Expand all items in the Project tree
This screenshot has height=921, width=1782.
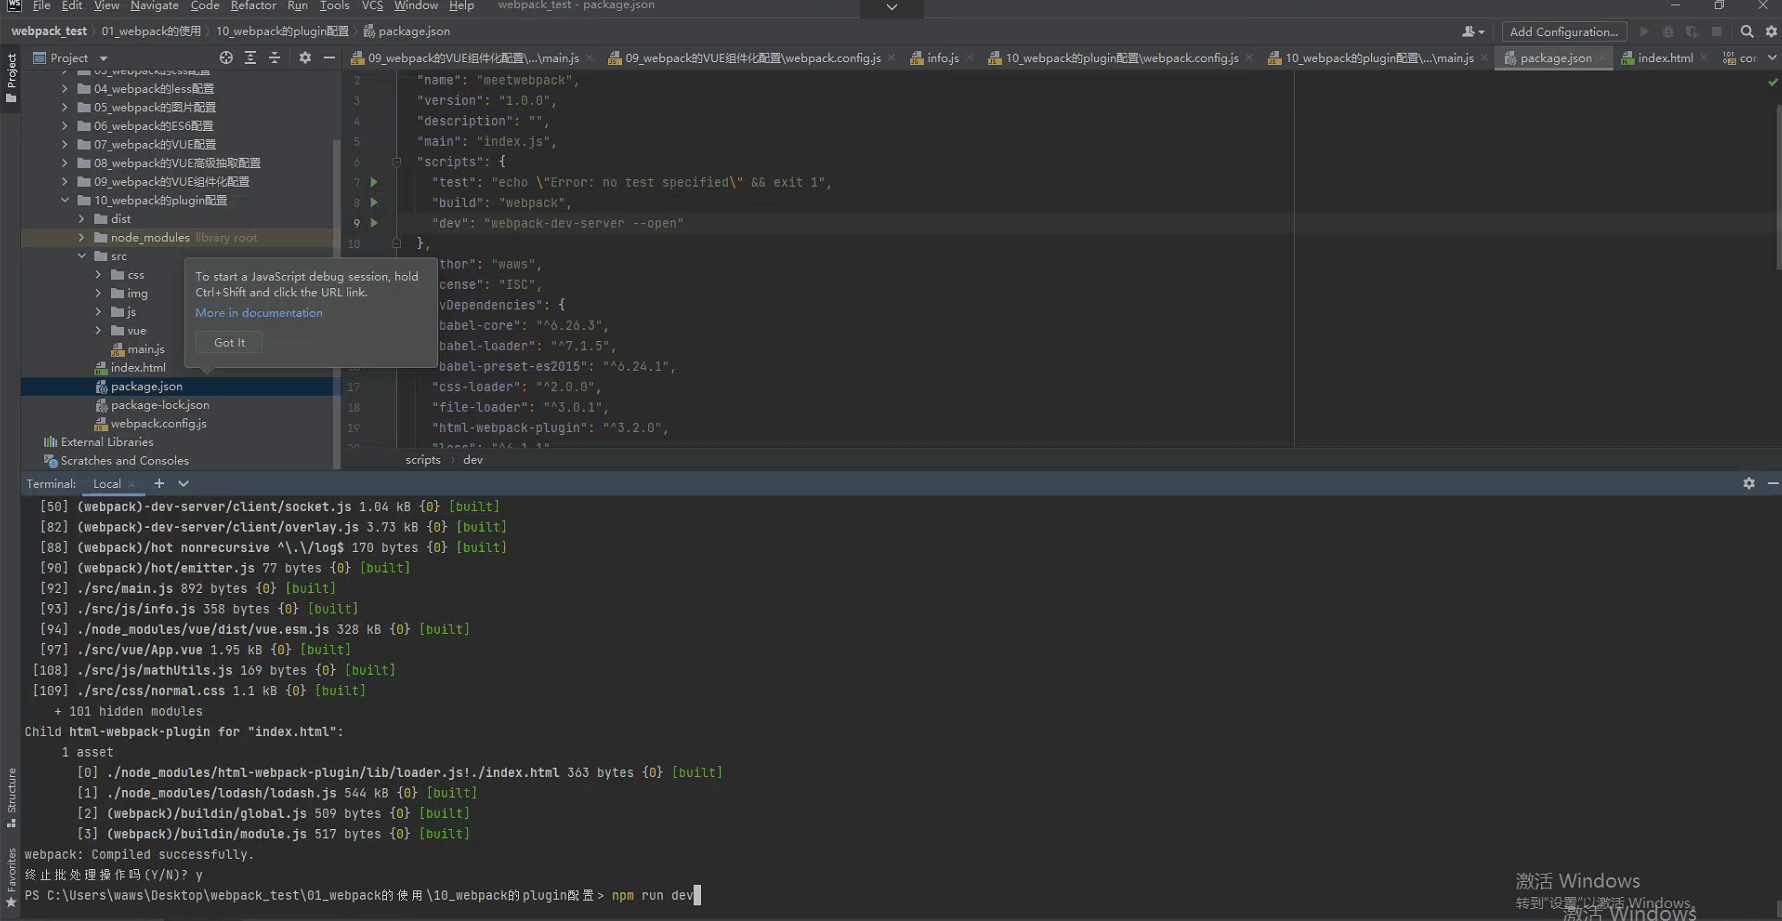point(250,58)
